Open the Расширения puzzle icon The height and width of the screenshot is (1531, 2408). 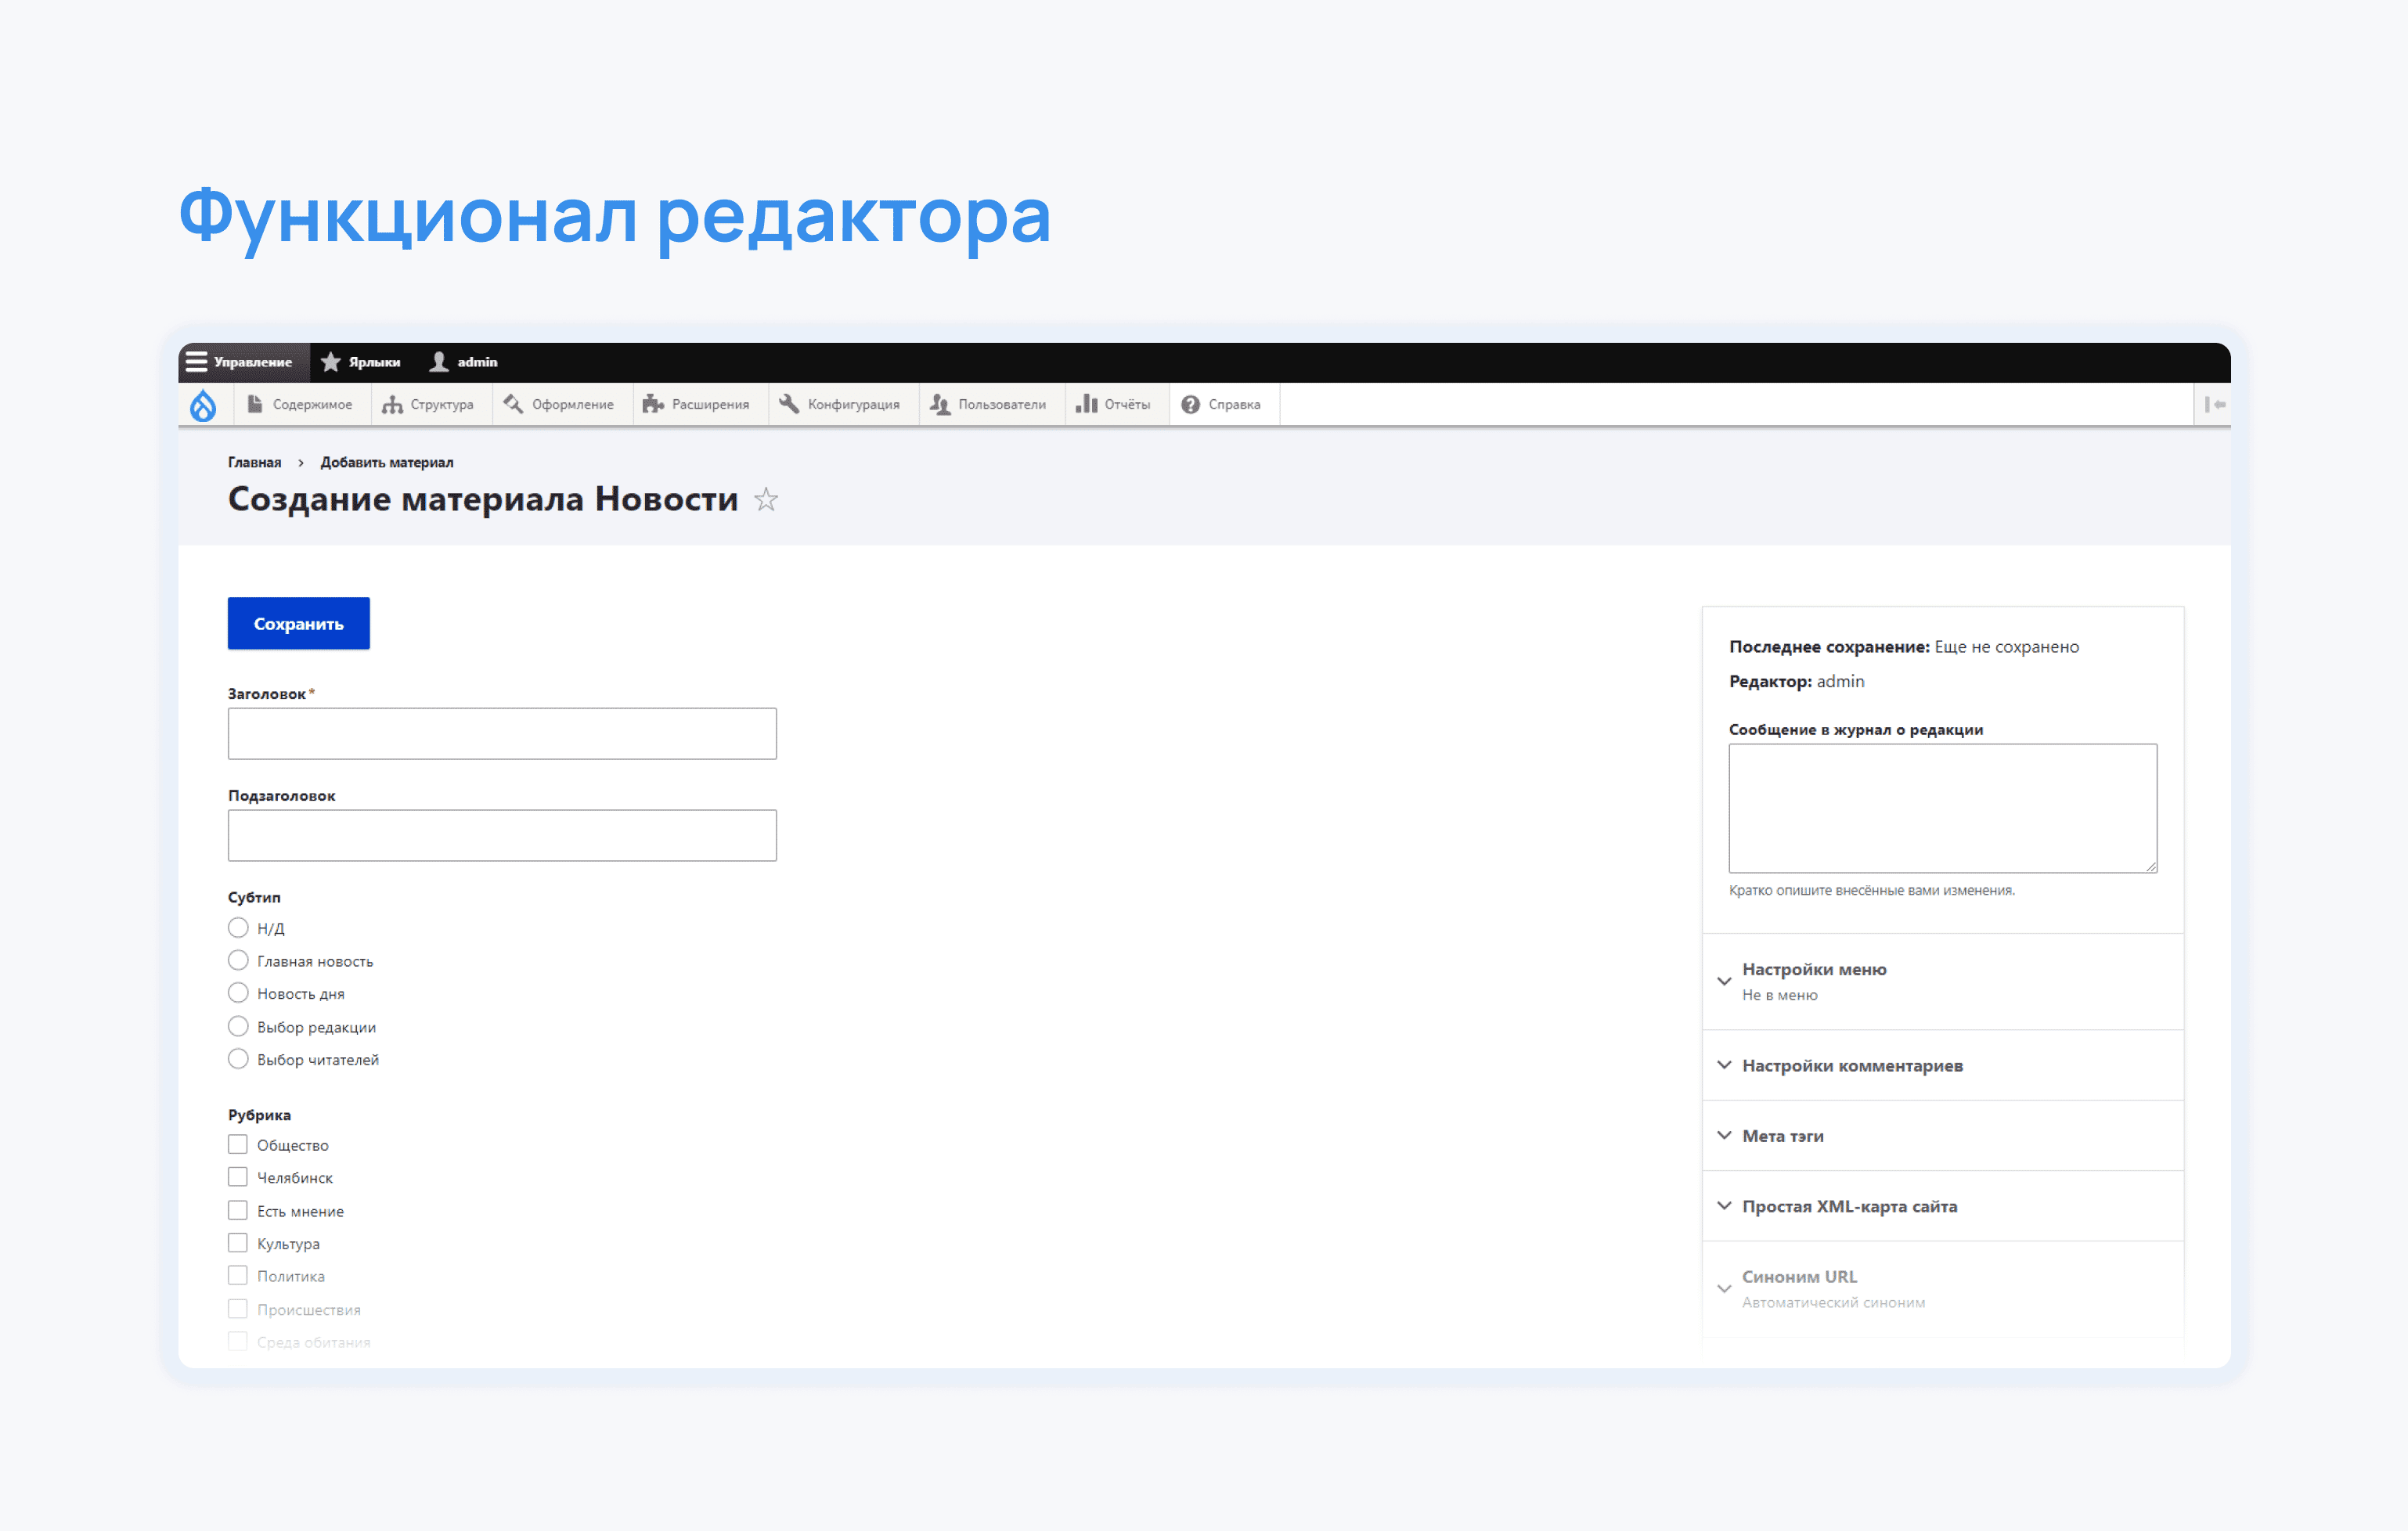[x=653, y=404]
